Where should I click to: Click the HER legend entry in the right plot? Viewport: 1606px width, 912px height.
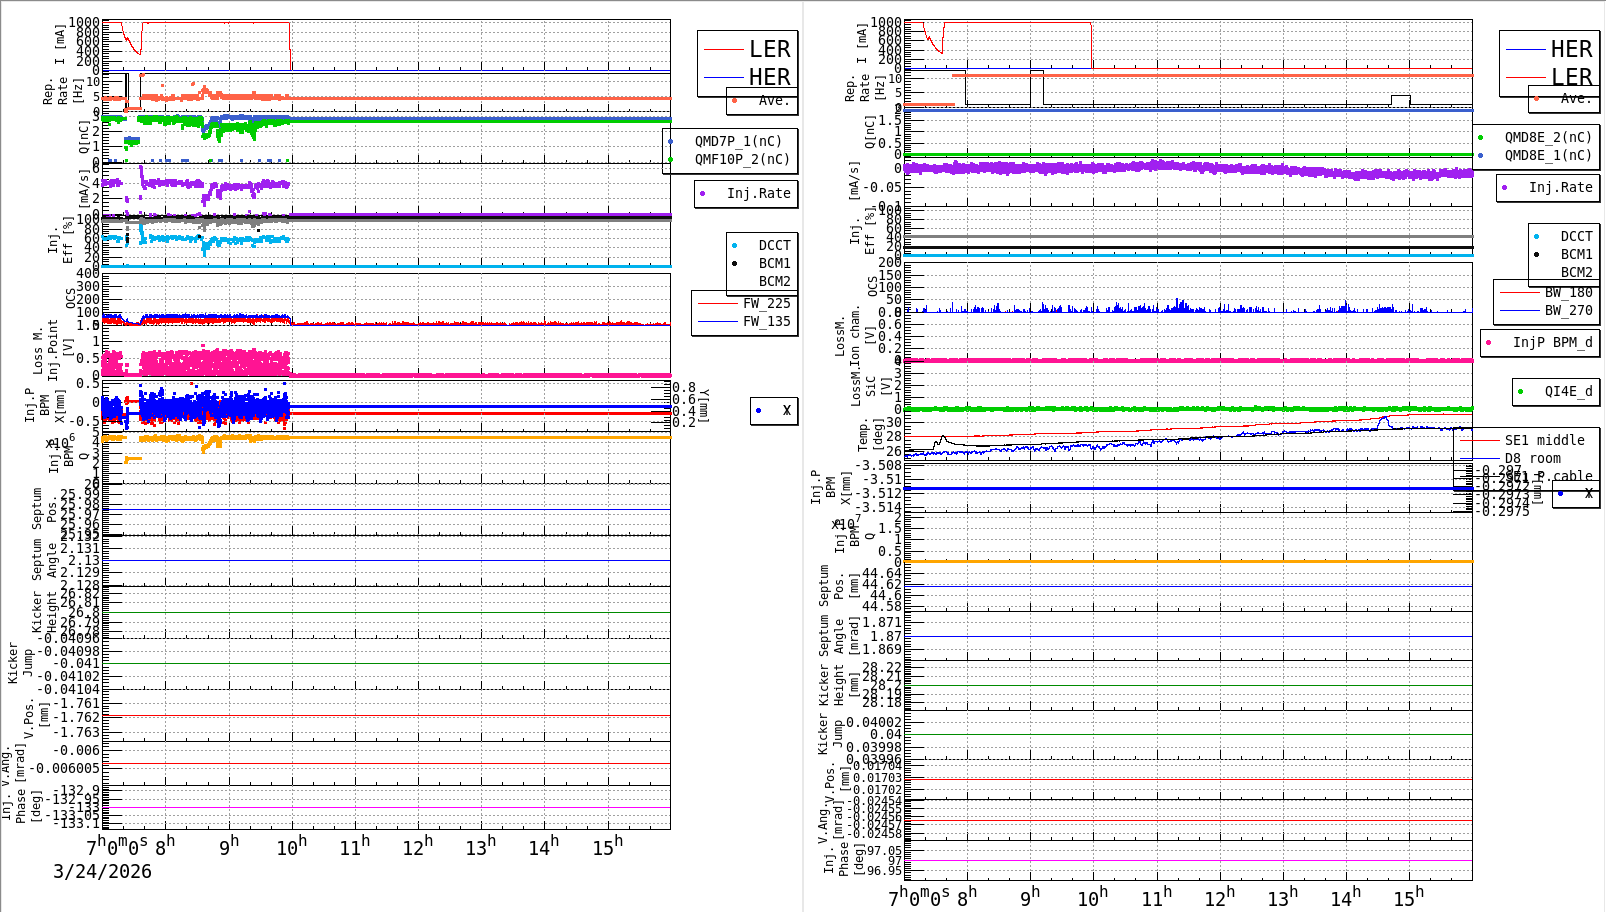pyautogui.click(x=1571, y=49)
